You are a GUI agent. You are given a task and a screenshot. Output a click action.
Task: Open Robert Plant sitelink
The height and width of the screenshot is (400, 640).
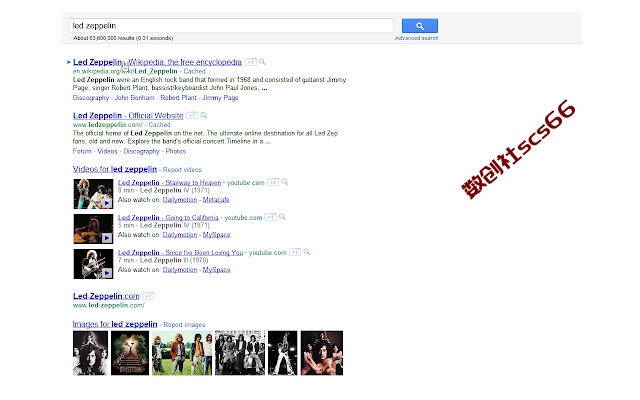[178, 98]
